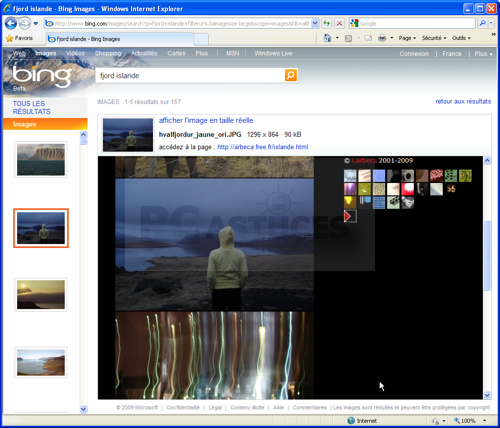Image resolution: width=500 pixels, height=428 pixels.
Task: Click the Confidentialité footer link
Action: click(183, 407)
